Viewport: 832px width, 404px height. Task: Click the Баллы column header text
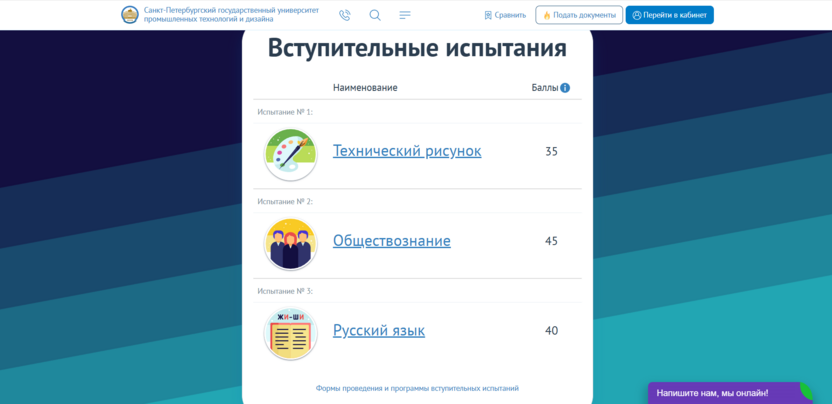tap(545, 88)
